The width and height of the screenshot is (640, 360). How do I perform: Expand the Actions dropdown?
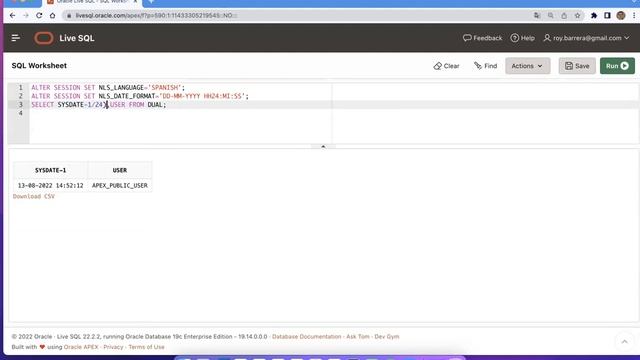coord(527,66)
